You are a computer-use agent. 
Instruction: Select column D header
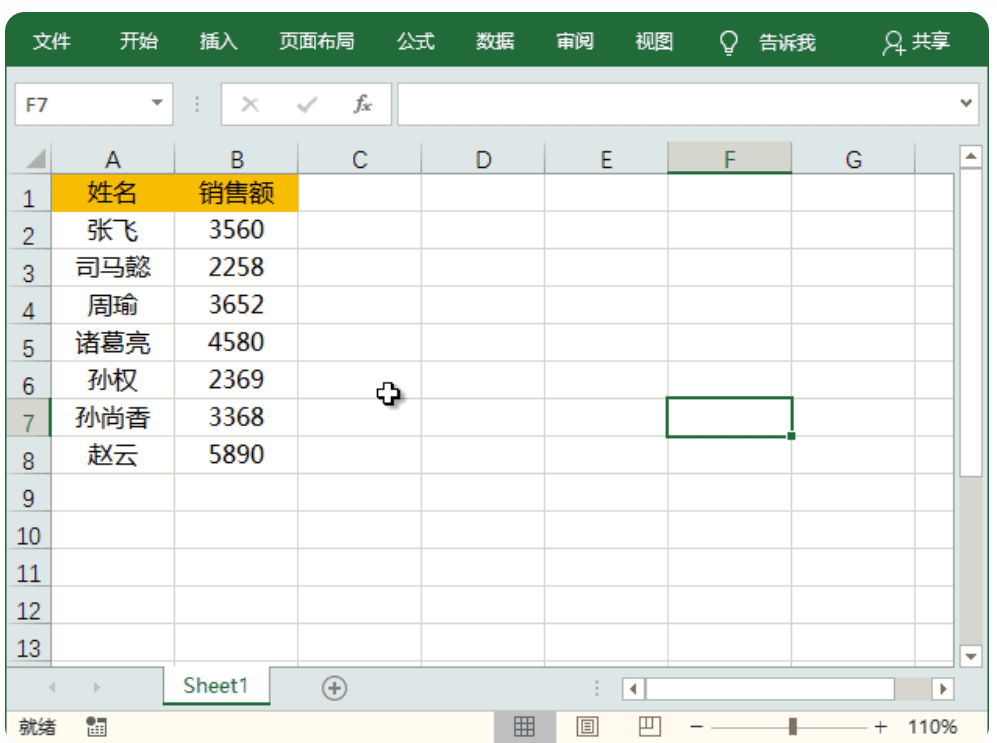click(483, 159)
